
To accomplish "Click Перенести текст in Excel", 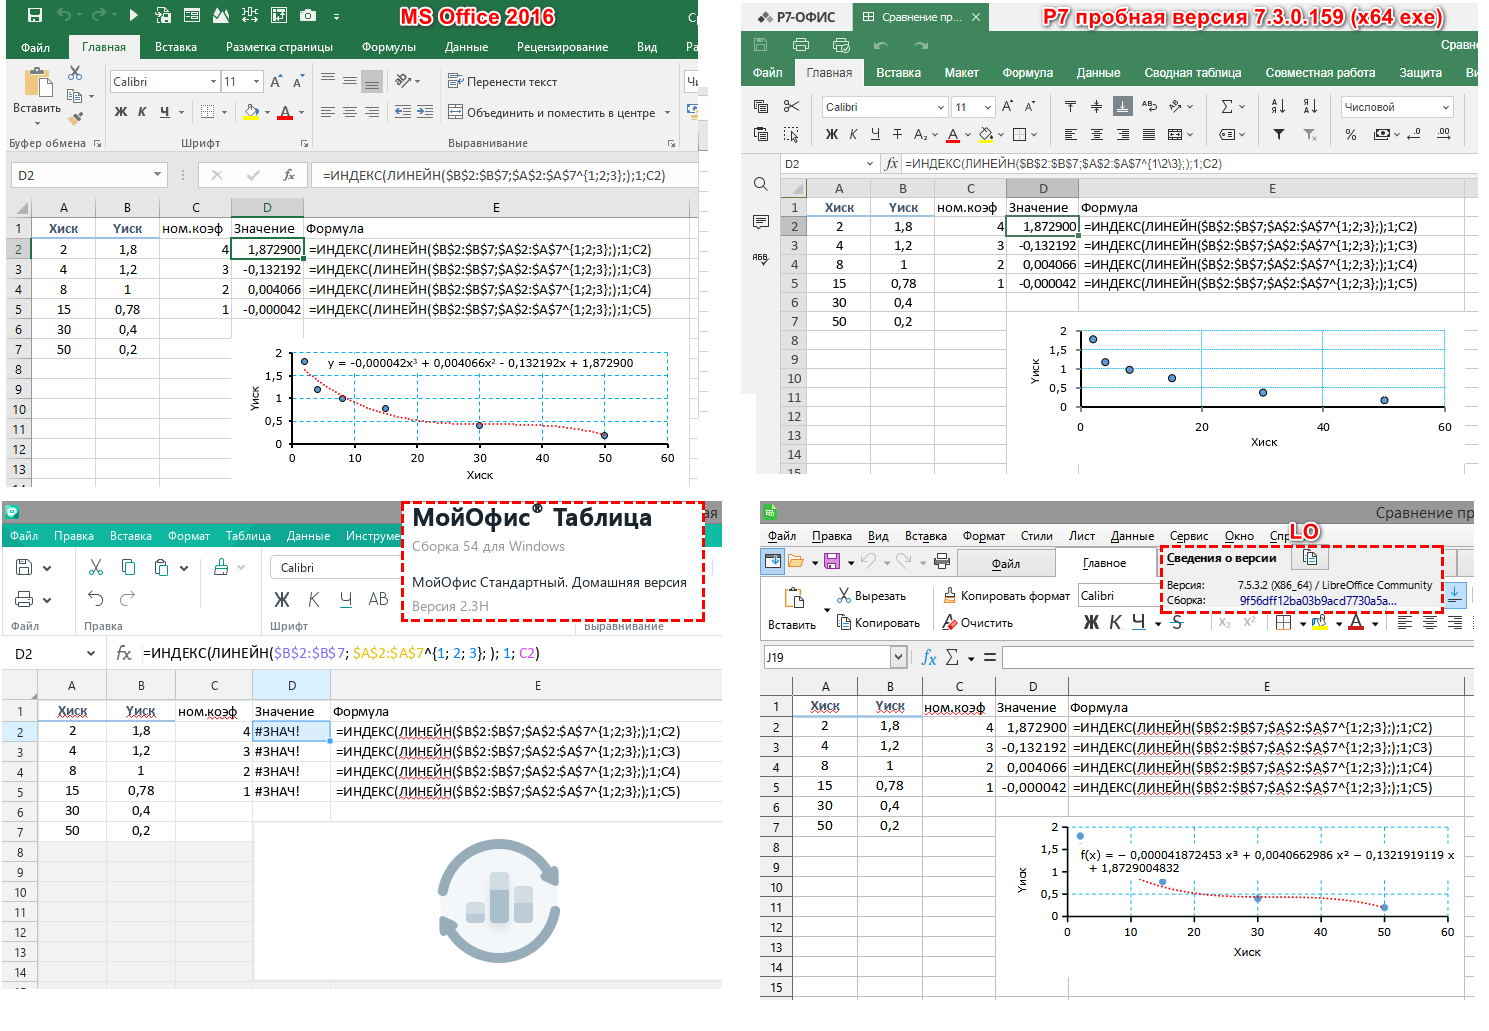I will point(502,81).
